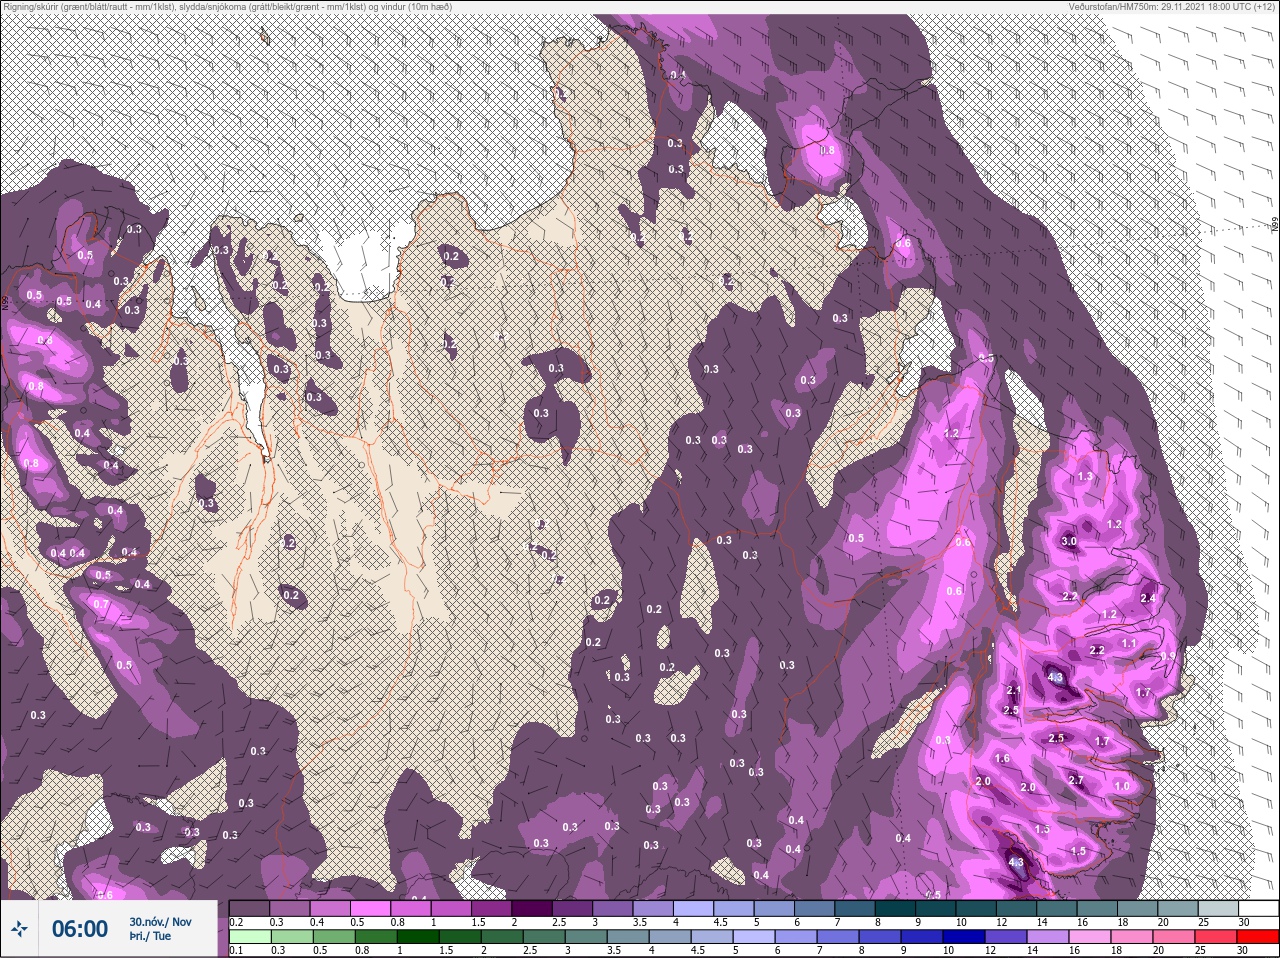Click the 3.0 precipitation value on the map
Image resolution: width=1280 pixels, height=958 pixels.
click(1069, 541)
